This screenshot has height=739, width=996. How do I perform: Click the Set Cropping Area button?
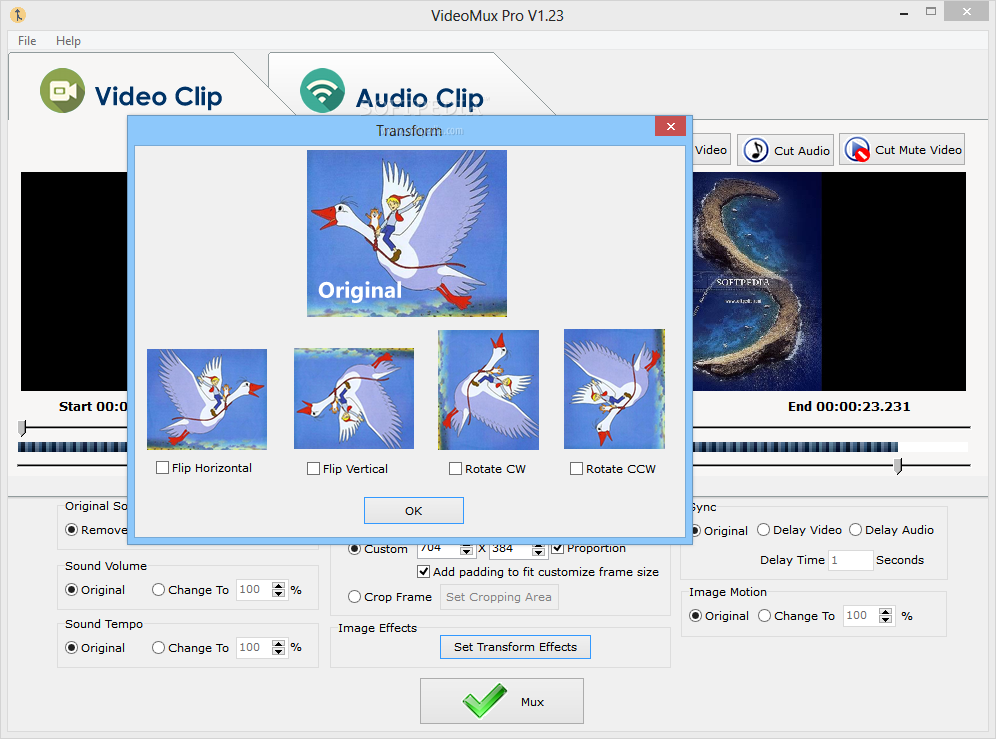[499, 597]
